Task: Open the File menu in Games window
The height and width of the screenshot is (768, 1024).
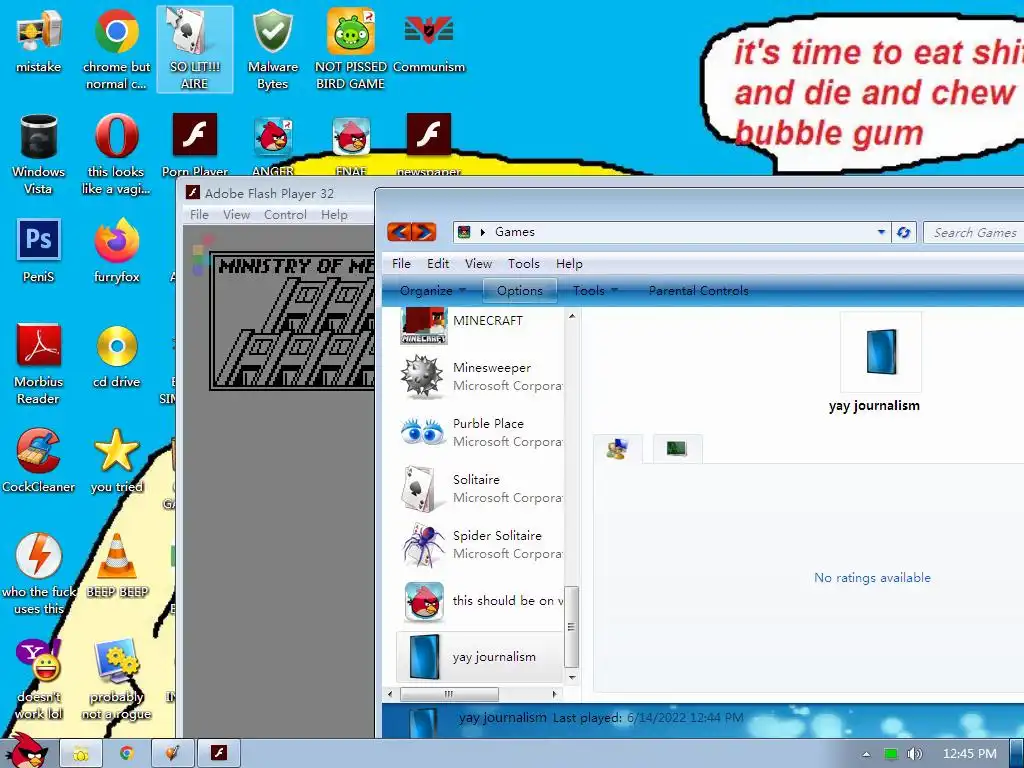Action: [x=401, y=264]
